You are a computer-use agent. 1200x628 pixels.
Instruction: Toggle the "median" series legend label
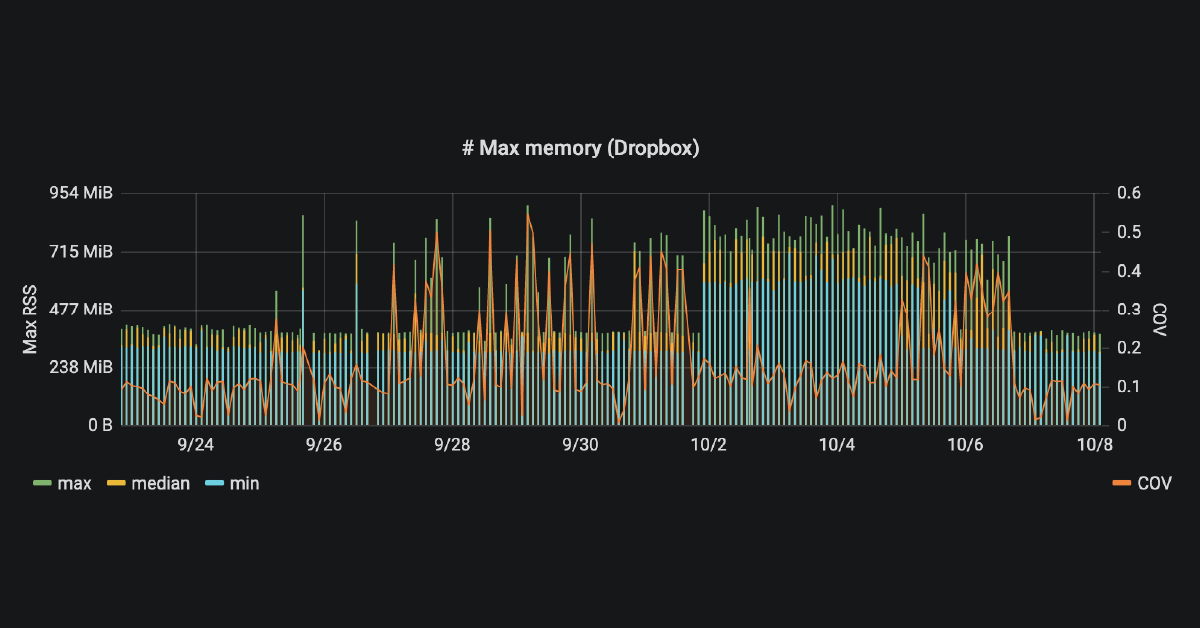[161, 484]
